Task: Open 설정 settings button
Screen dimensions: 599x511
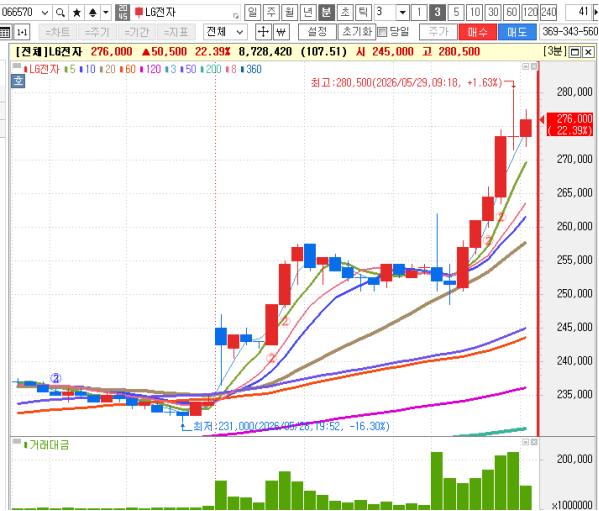Action: pos(317,32)
